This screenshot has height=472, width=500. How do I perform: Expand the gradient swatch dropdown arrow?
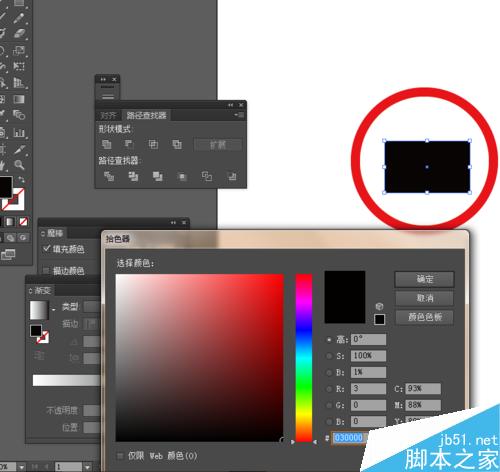[53, 310]
